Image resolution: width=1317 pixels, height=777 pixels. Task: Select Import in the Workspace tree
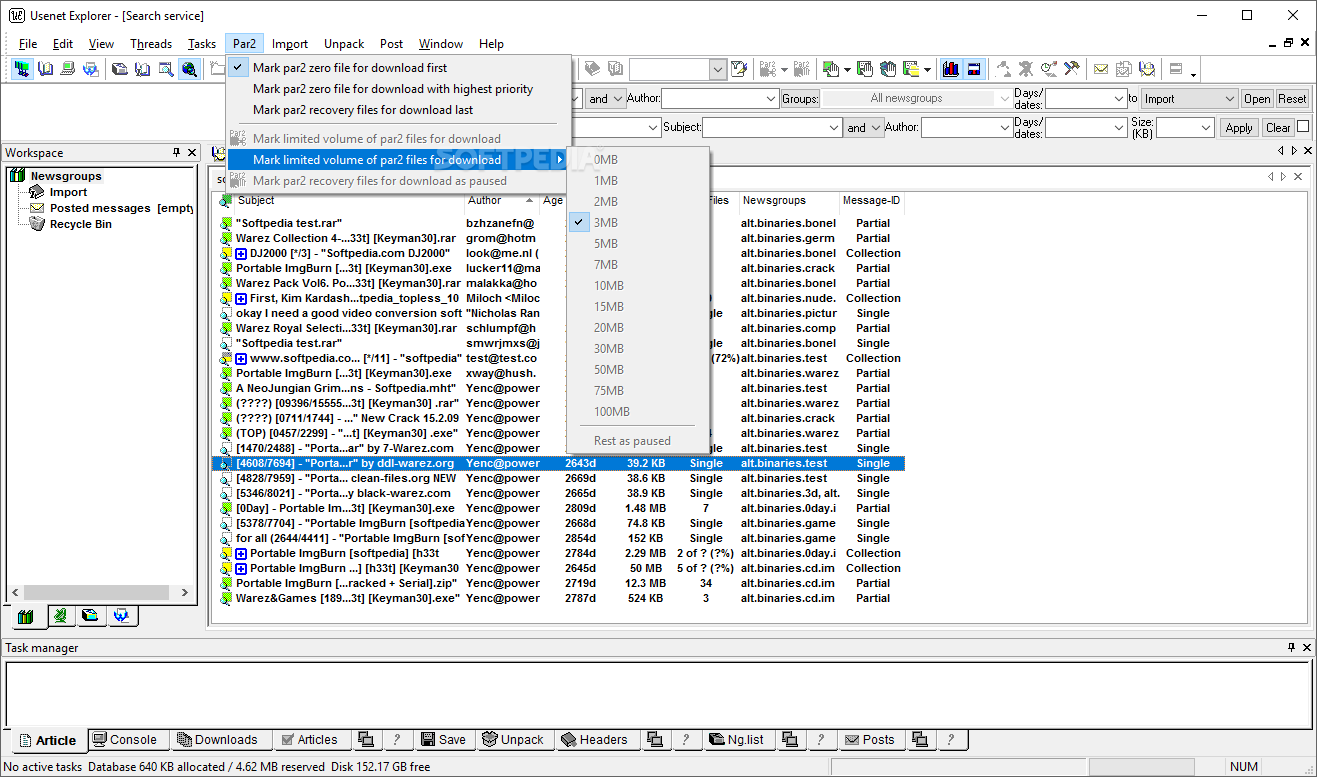pos(68,192)
